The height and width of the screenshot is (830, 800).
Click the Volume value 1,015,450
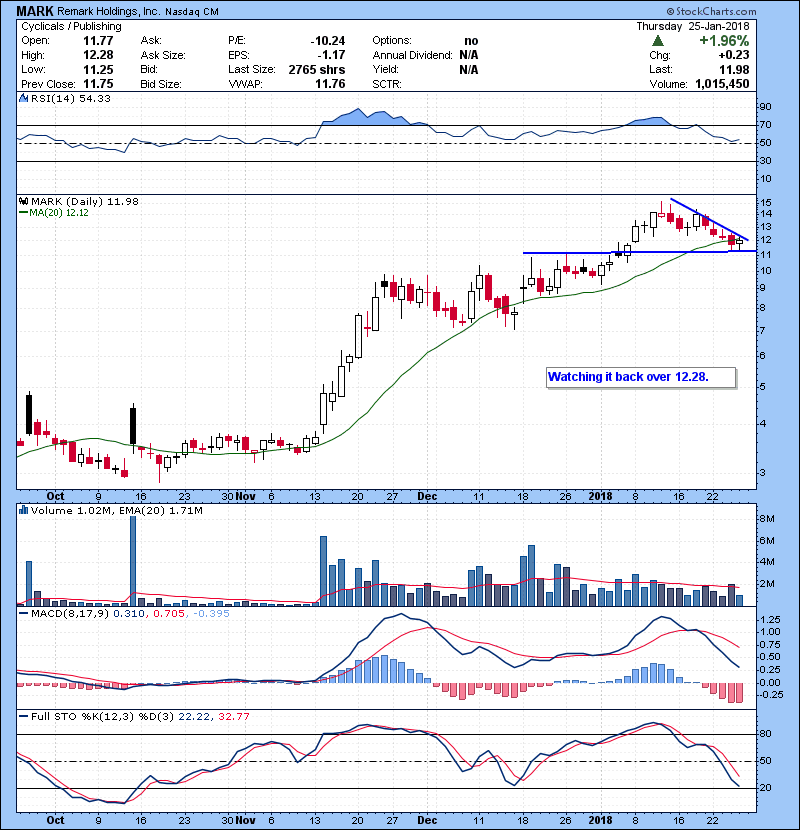(x=722, y=84)
